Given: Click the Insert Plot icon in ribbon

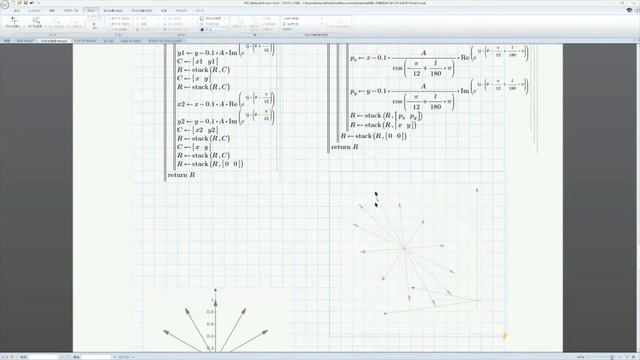Looking at the screenshot, I should point(14,22).
